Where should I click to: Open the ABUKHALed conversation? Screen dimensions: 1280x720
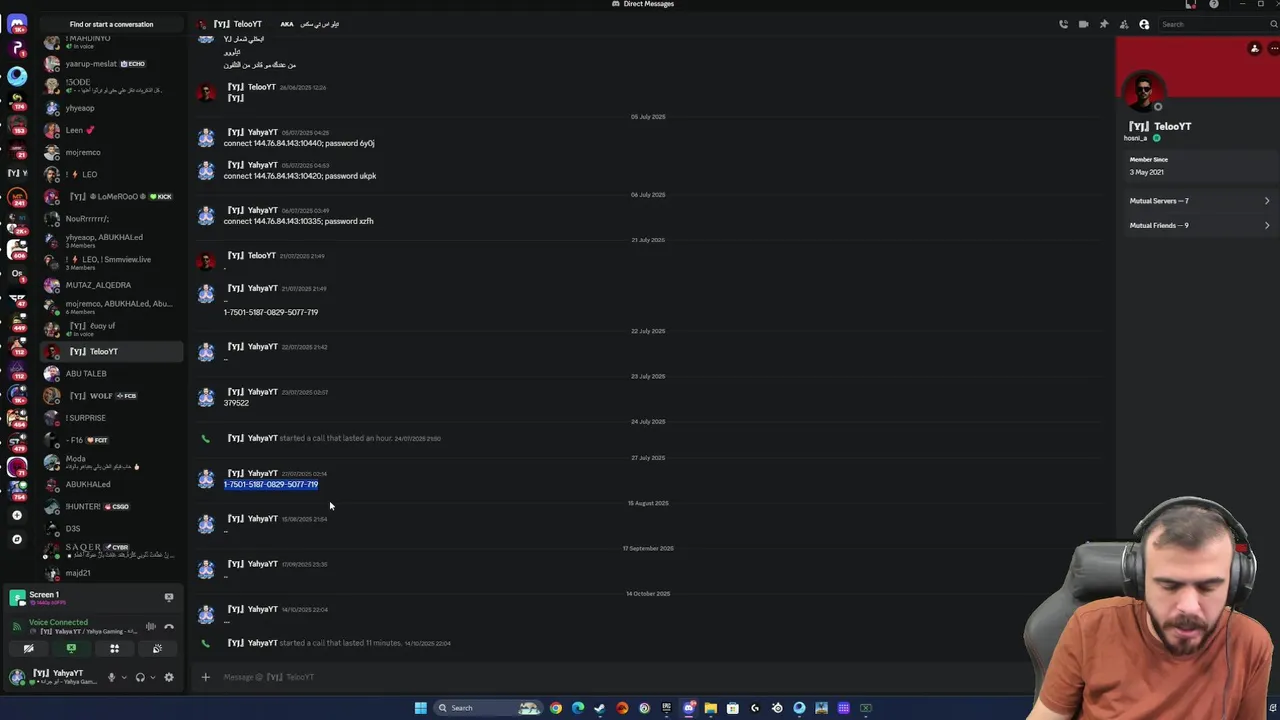111,484
